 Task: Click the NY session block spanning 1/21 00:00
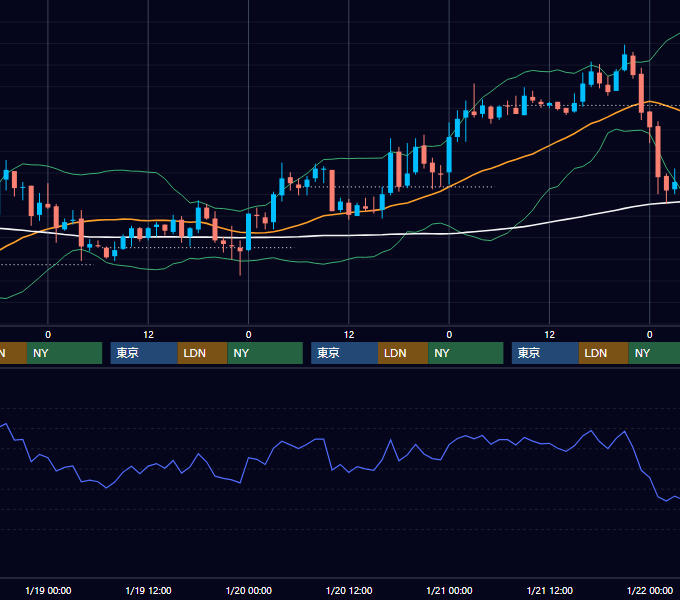(466, 353)
